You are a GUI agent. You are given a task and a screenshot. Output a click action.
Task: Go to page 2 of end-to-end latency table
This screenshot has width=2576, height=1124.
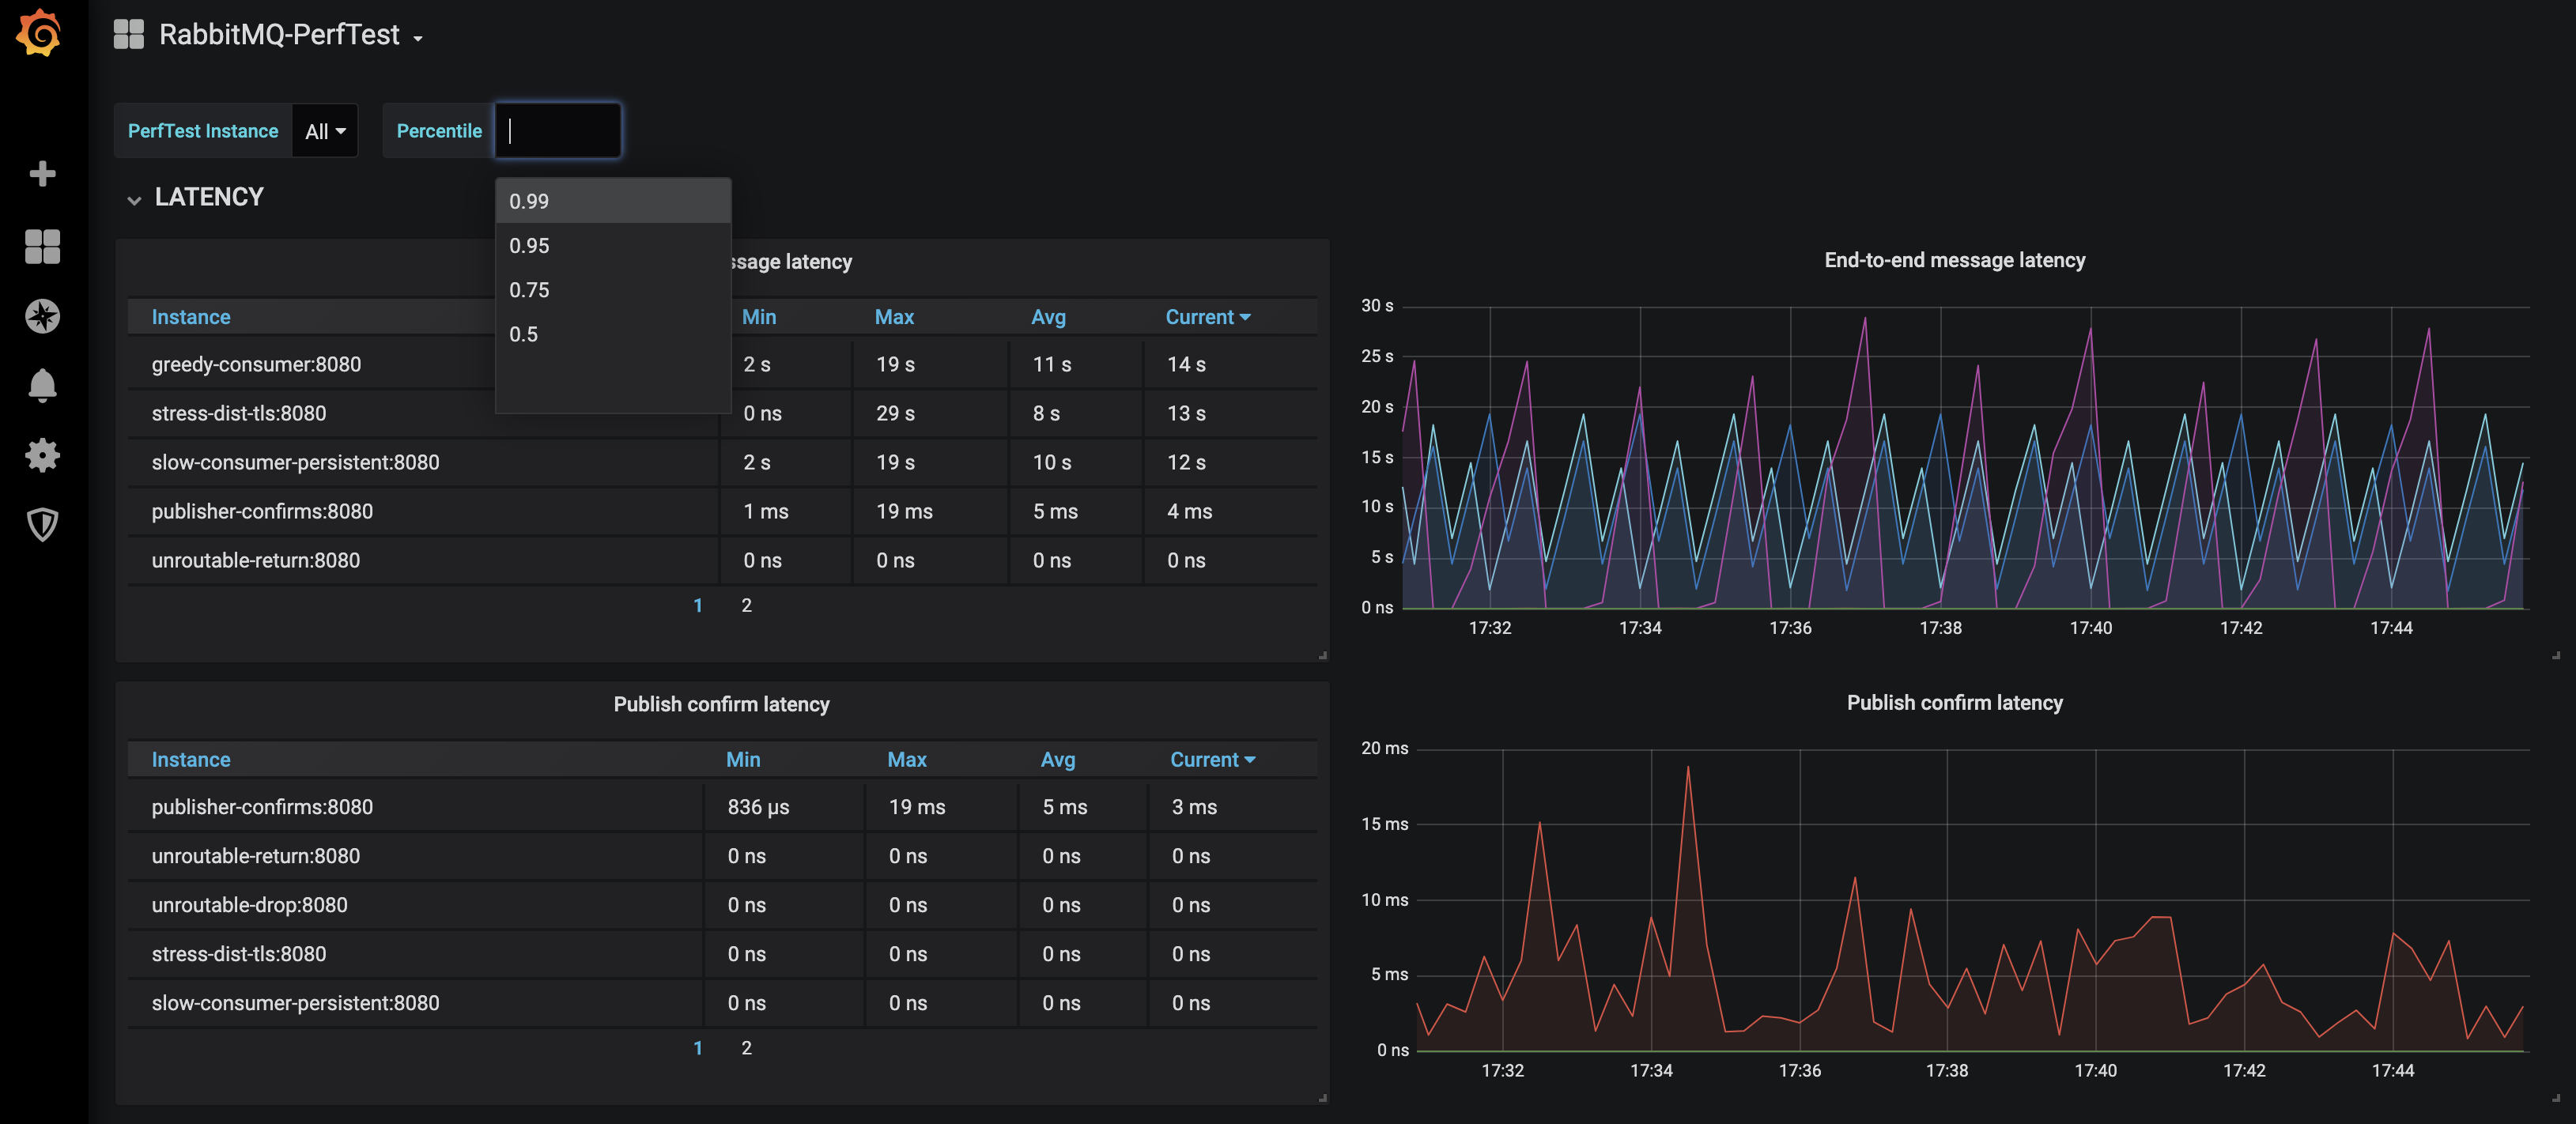coord(746,605)
